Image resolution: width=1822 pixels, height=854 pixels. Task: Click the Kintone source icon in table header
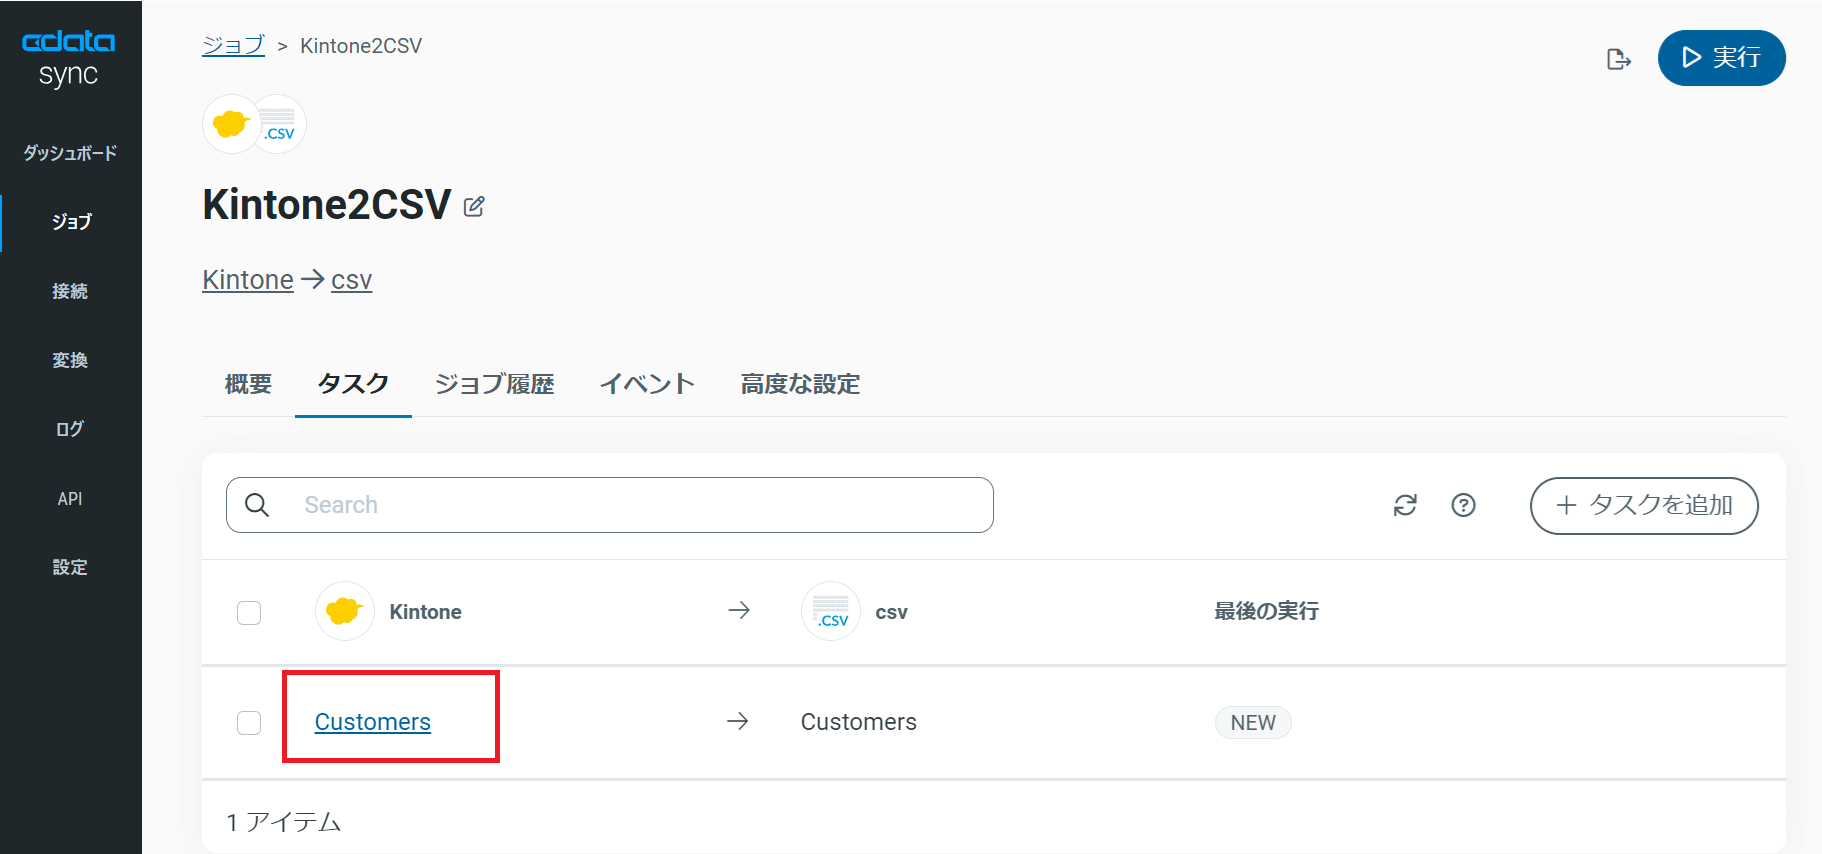[344, 611]
